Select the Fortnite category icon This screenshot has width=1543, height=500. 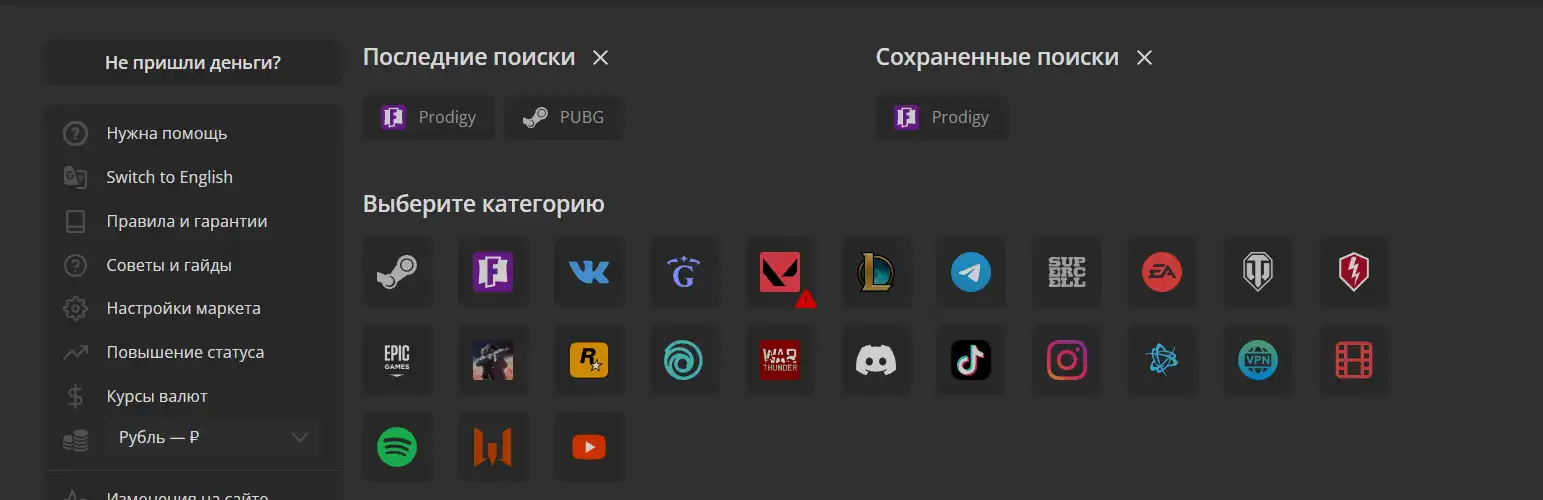[493, 272]
